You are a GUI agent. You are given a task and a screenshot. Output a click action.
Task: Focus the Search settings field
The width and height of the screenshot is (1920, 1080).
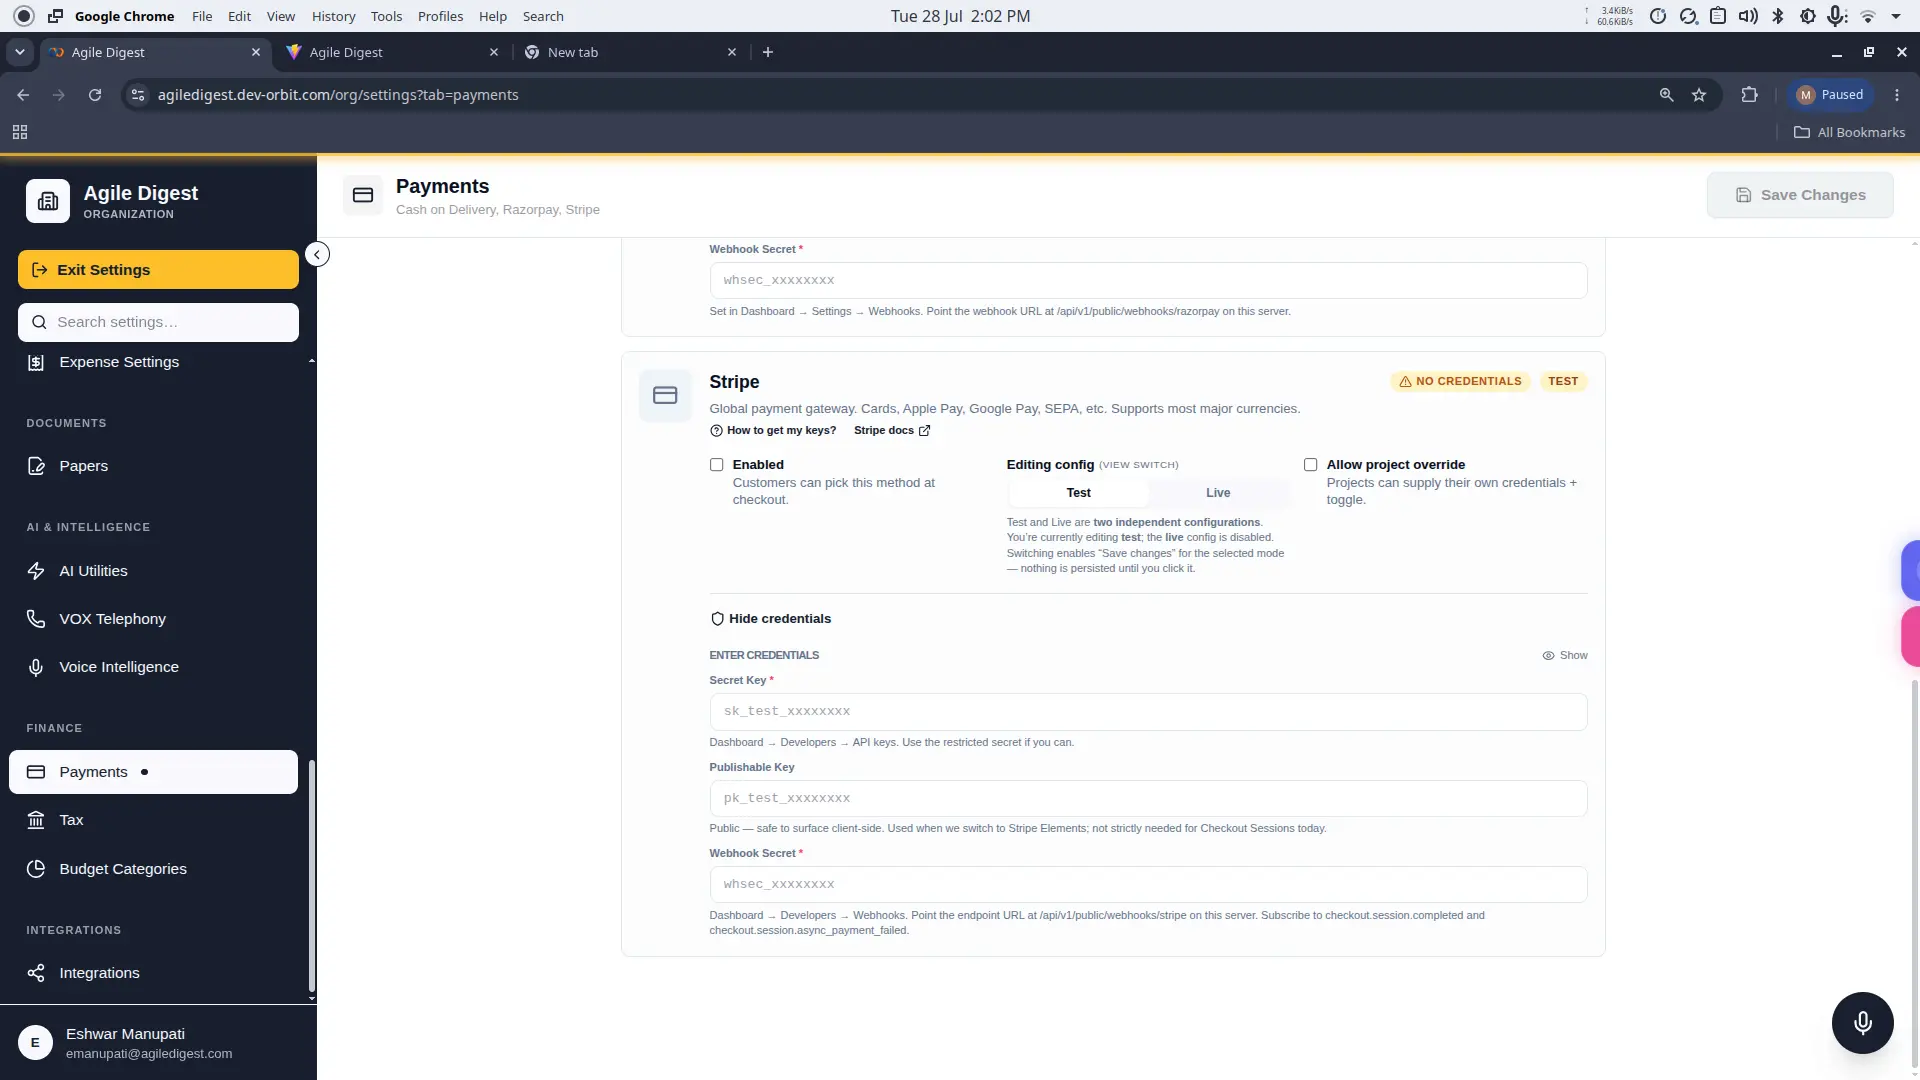(158, 322)
